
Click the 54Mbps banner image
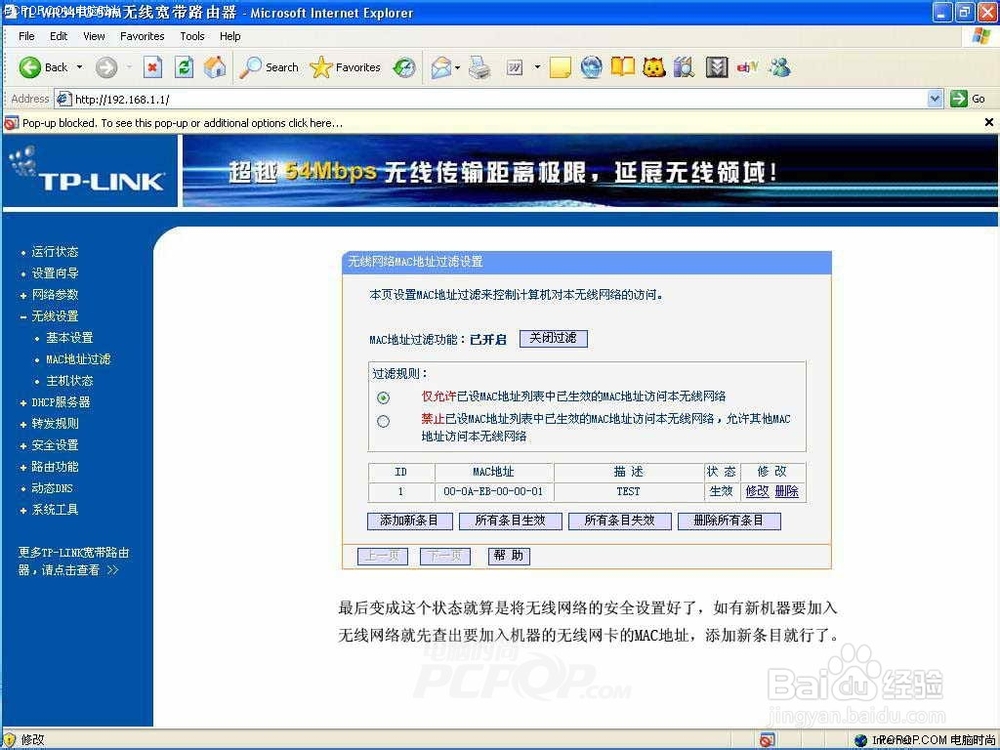(x=590, y=171)
